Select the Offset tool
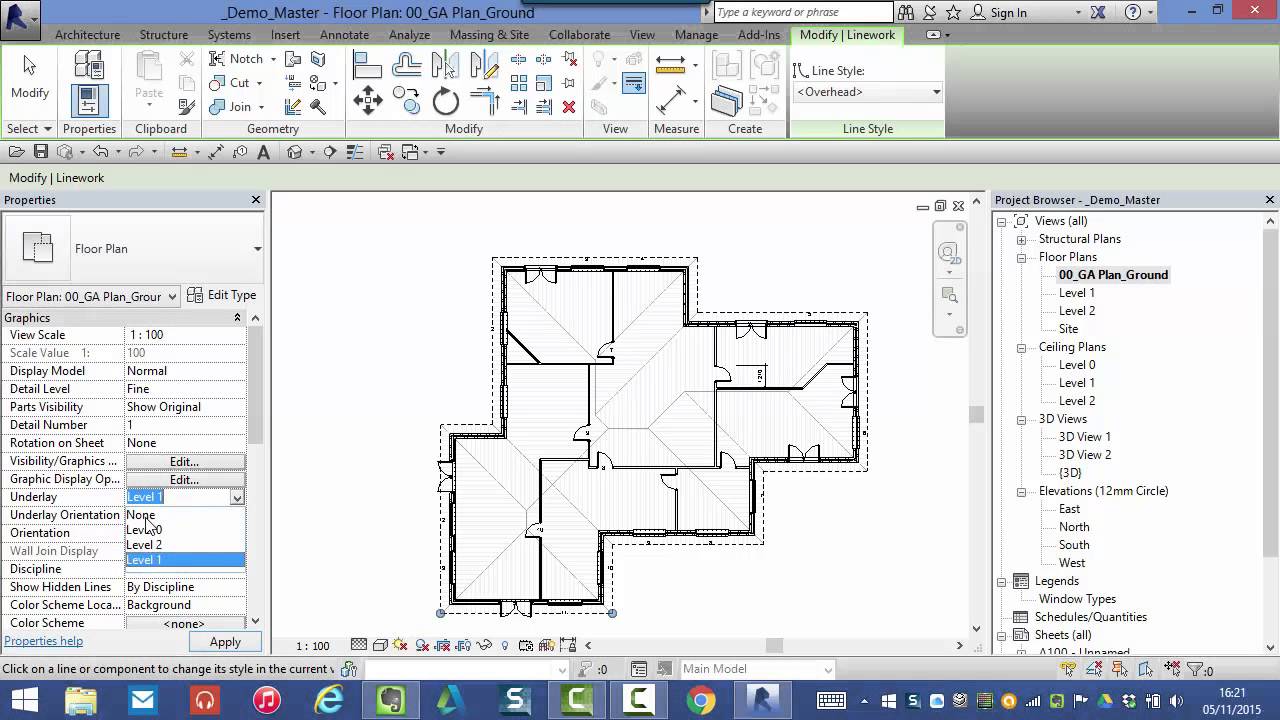1280x720 pixels. [x=406, y=66]
